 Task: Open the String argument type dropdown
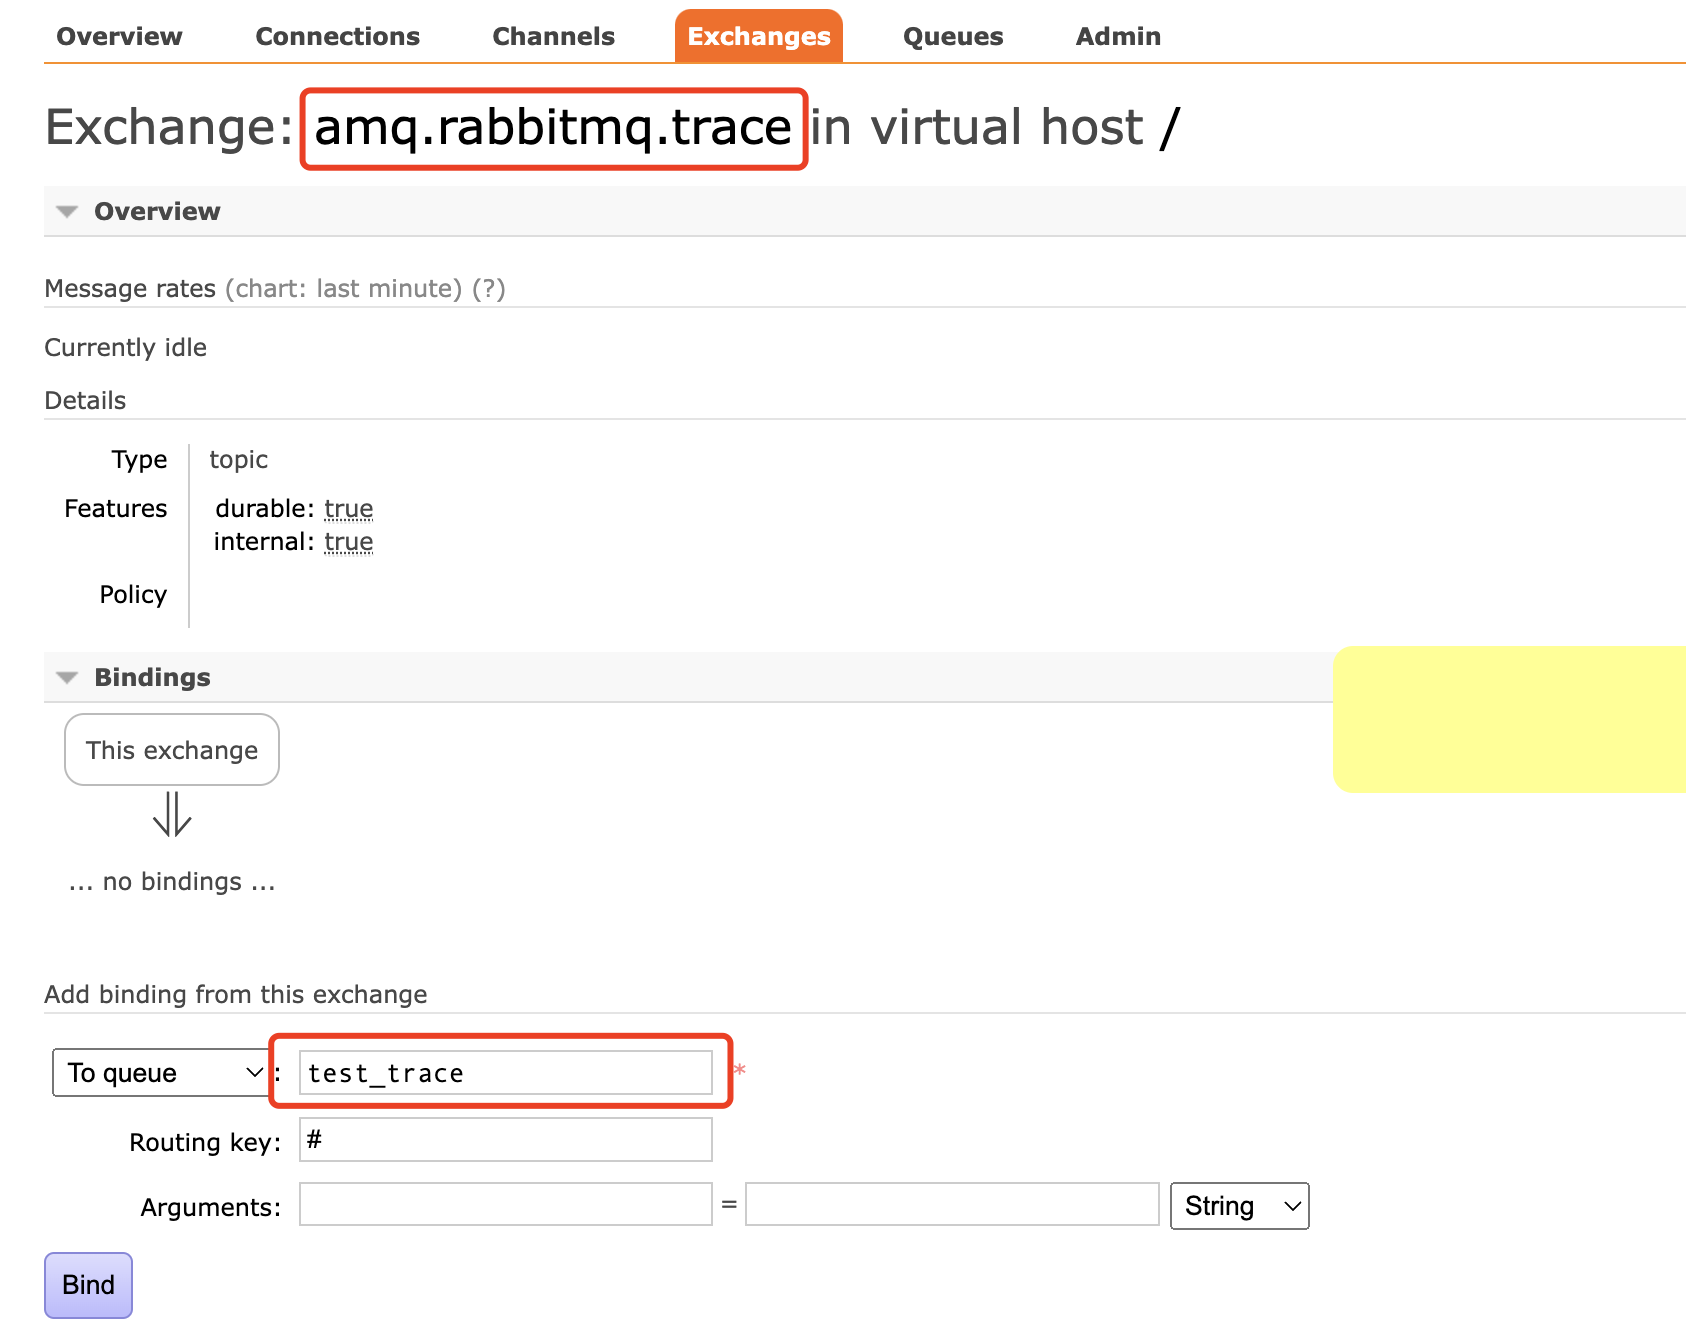pyautogui.click(x=1239, y=1206)
